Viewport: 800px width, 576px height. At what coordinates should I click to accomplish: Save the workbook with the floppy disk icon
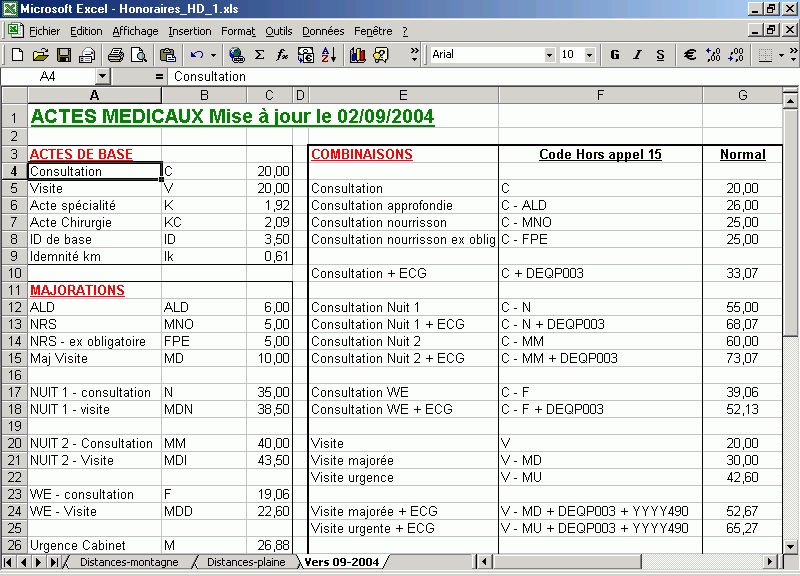click(64, 55)
